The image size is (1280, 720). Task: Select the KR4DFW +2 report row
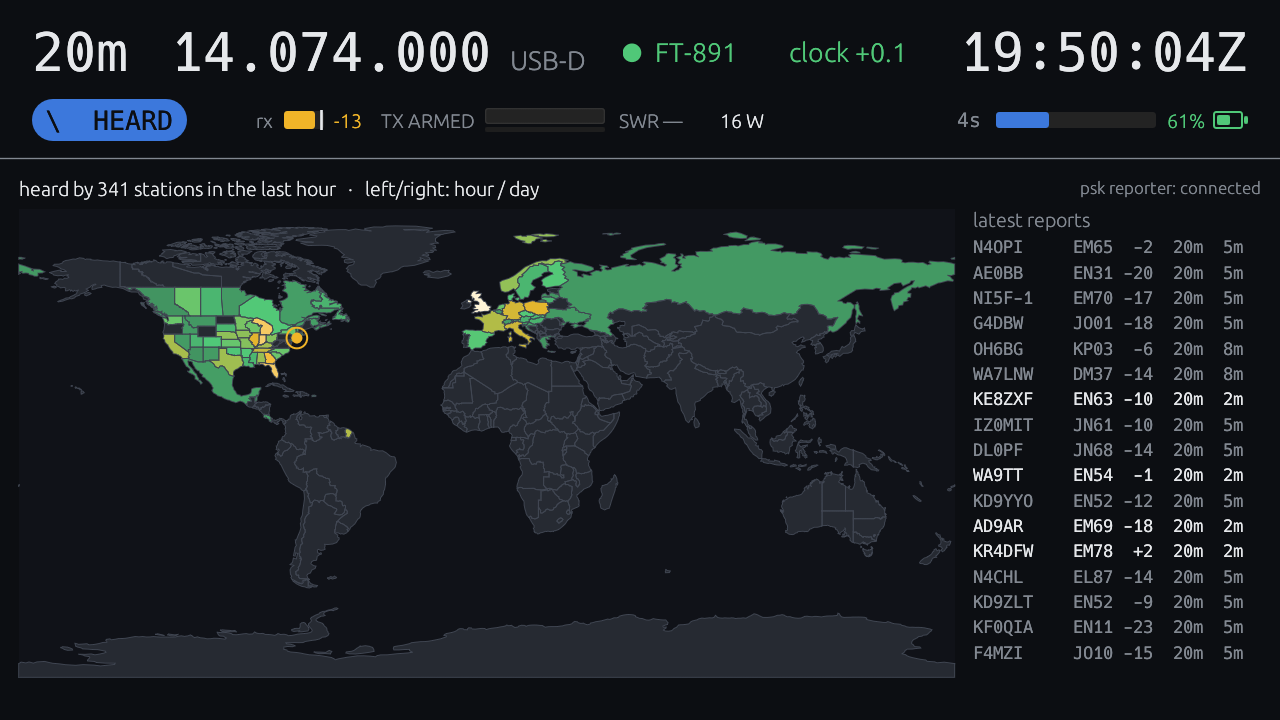pyautogui.click(x=1108, y=551)
